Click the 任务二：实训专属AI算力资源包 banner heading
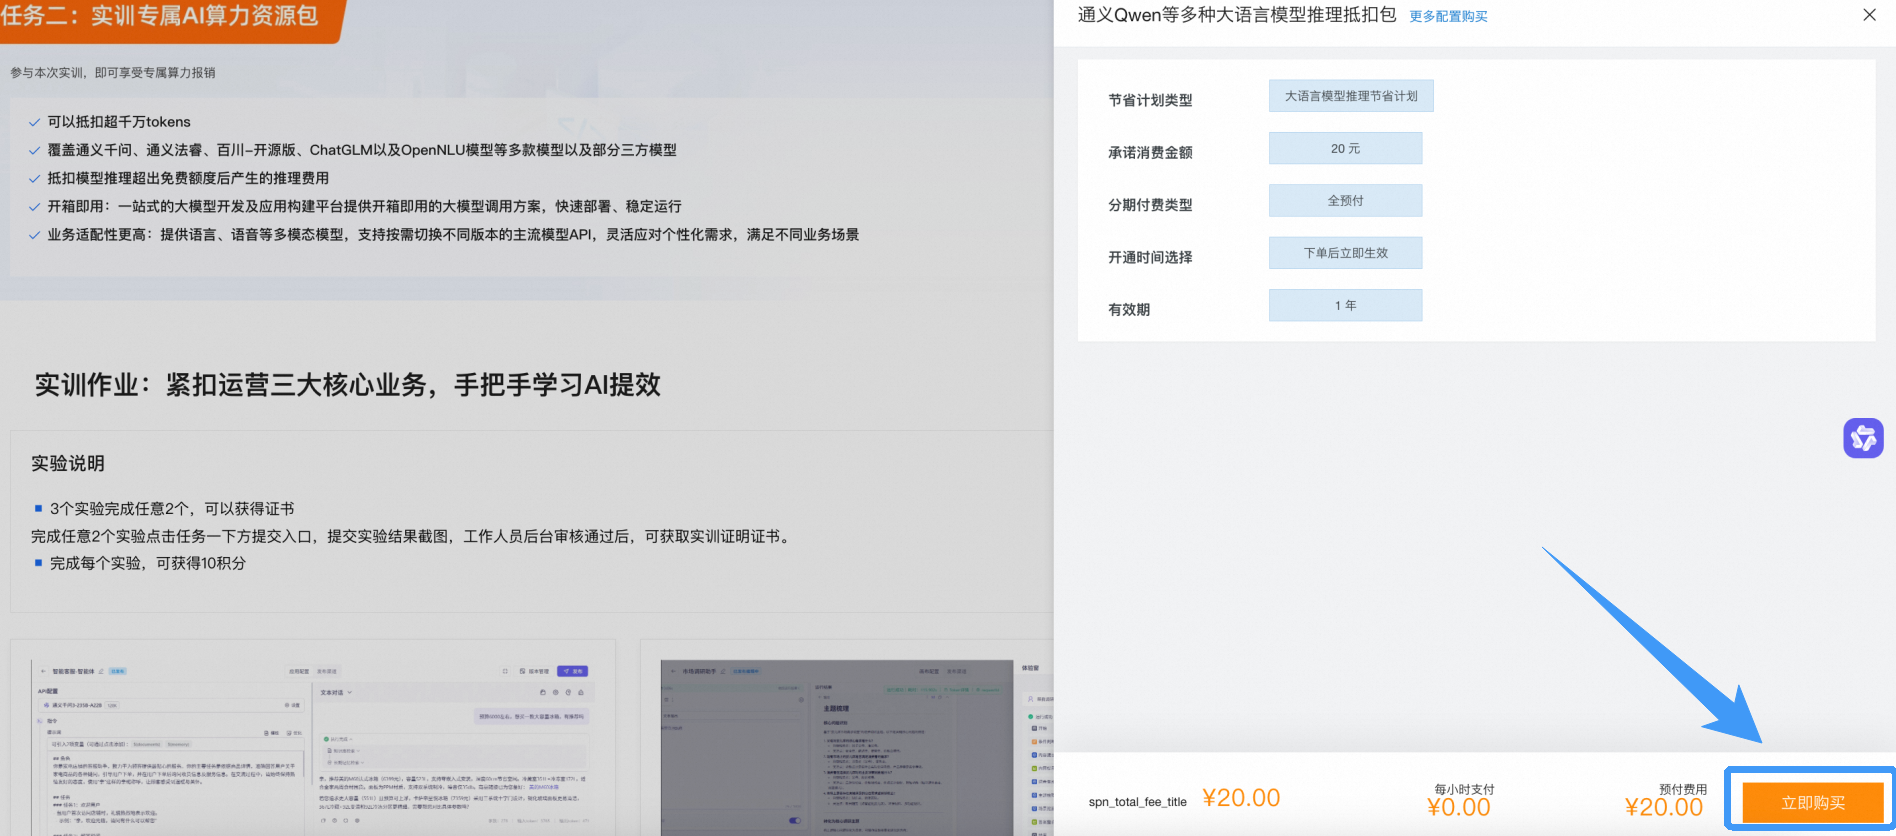Viewport: 1896px width, 836px height. pyautogui.click(x=160, y=15)
